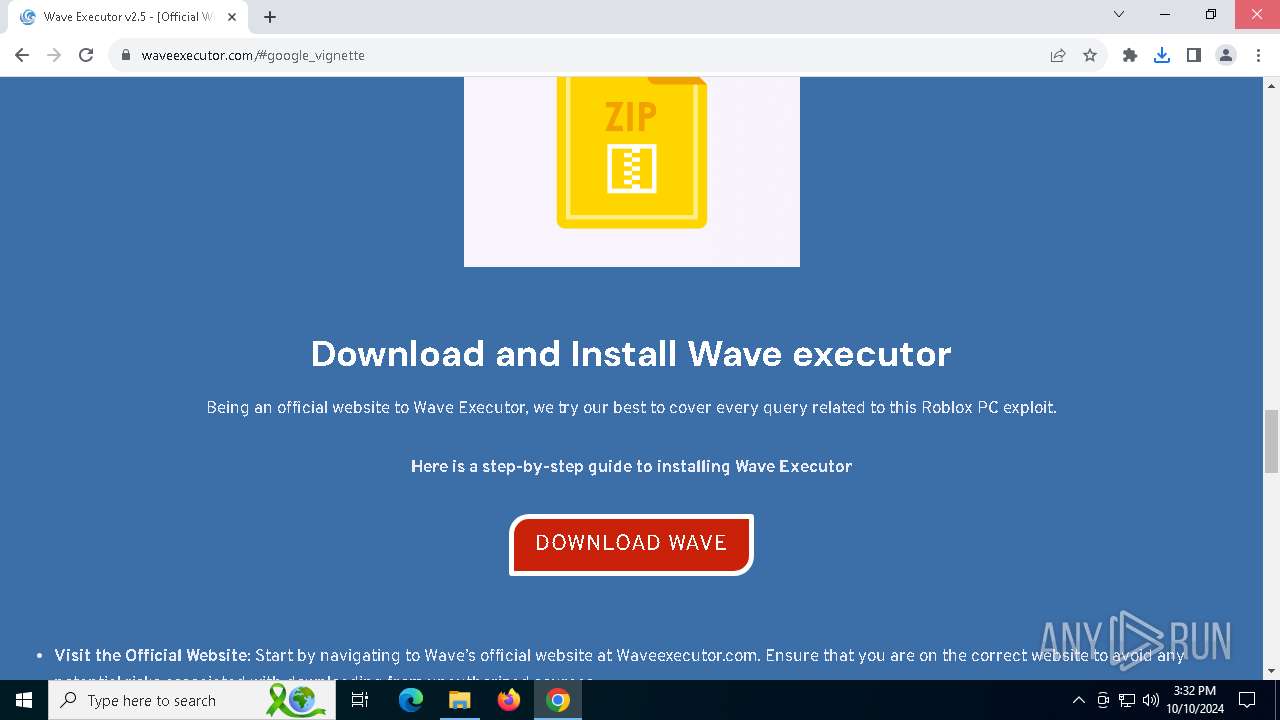Click the page vertical scrollbar thumb

[x=1272, y=441]
